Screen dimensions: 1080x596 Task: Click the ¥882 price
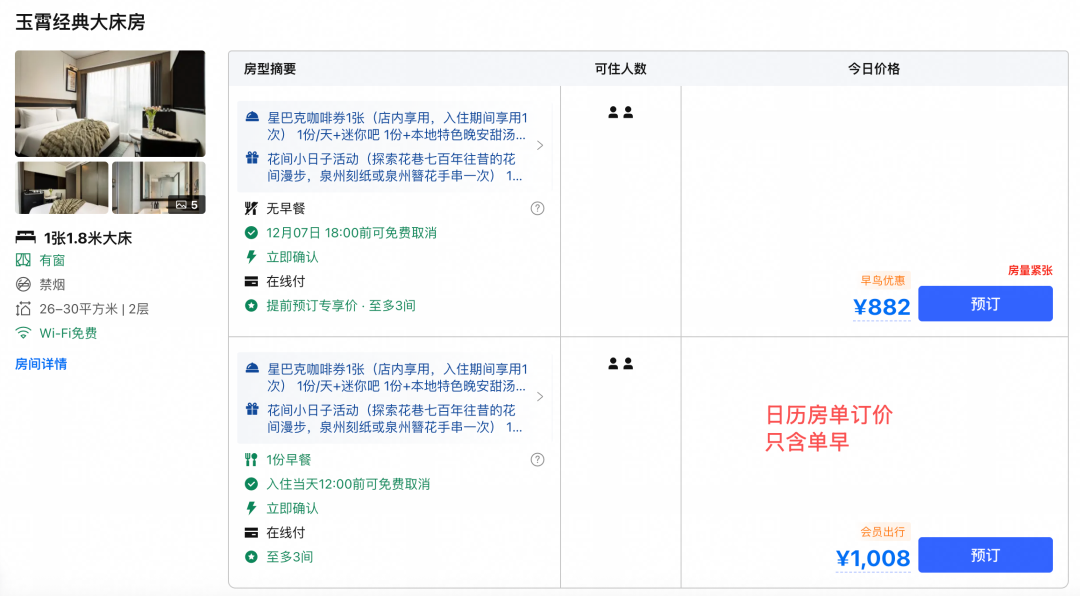pyautogui.click(x=882, y=307)
